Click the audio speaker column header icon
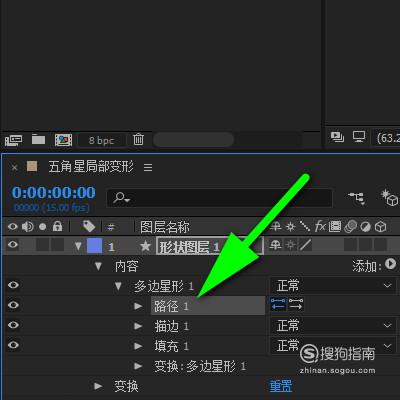The width and height of the screenshot is (400, 400). click(27, 227)
